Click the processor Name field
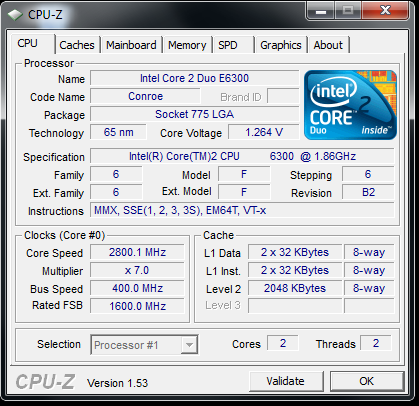 pos(195,78)
